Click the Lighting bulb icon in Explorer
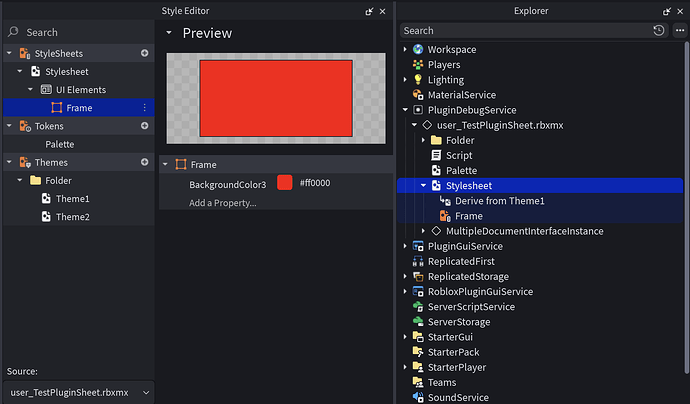Screen dimensions: 690x404 pos(418,79)
